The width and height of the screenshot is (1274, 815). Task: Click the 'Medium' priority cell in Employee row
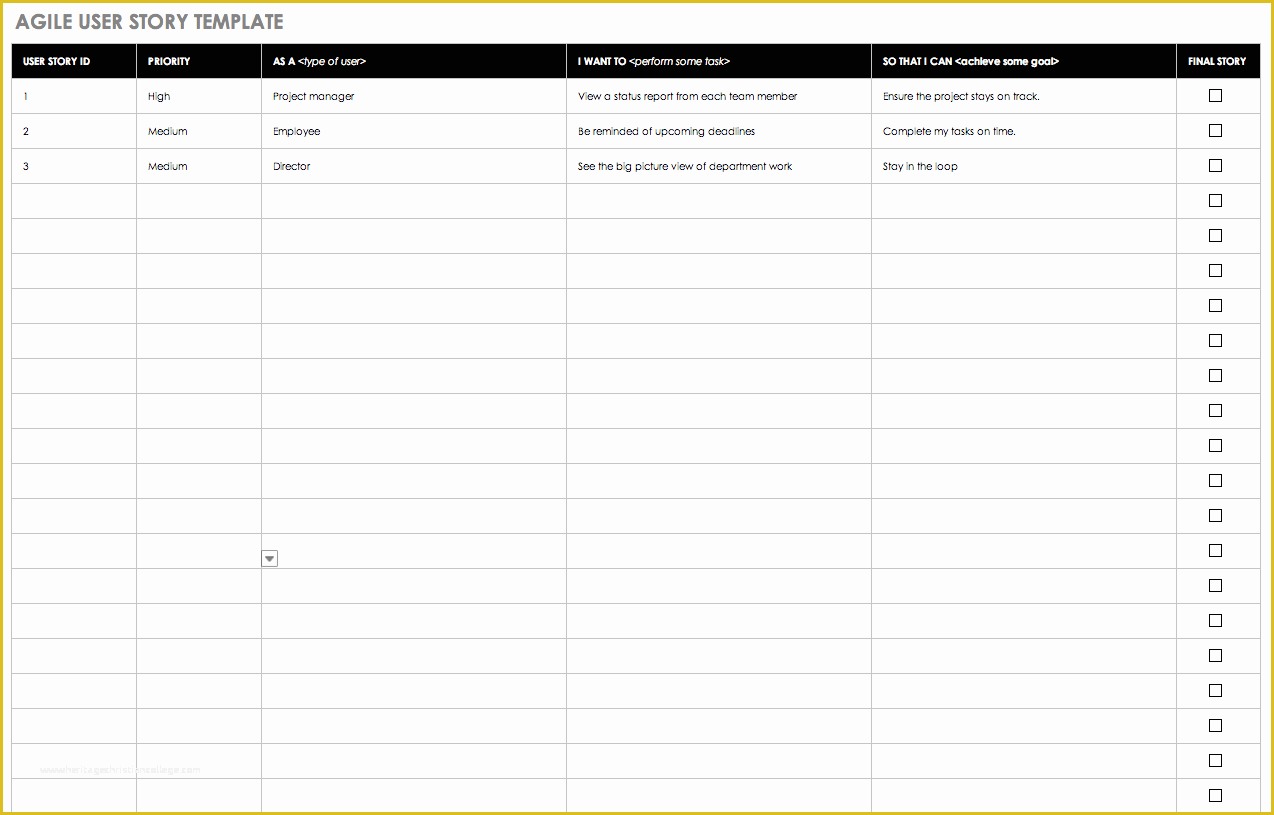coord(199,131)
